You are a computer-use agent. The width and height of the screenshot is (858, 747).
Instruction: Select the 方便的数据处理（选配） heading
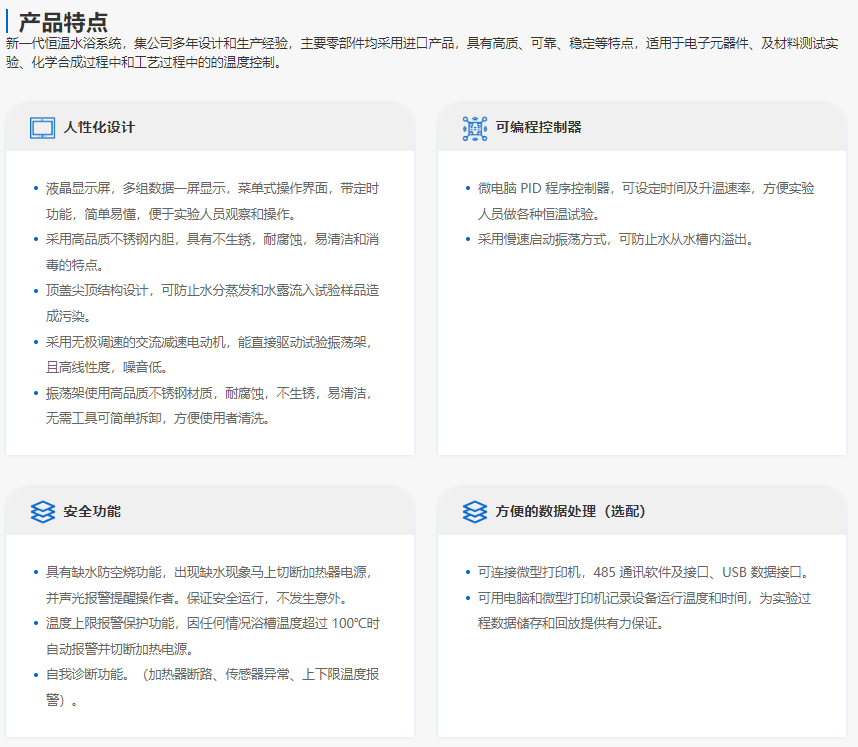pyautogui.click(x=570, y=511)
